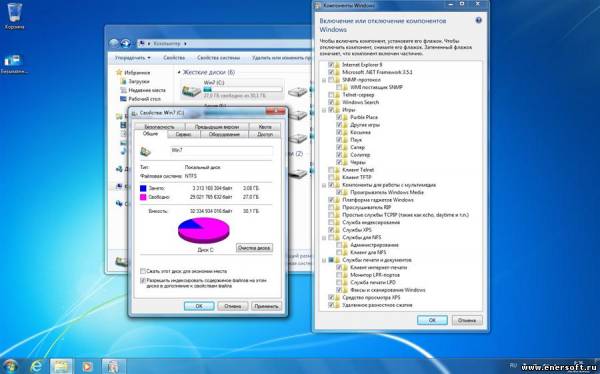Click the Win7 (C:) drive usage bar
The width and height of the screenshot is (600, 374).
click(x=243, y=90)
